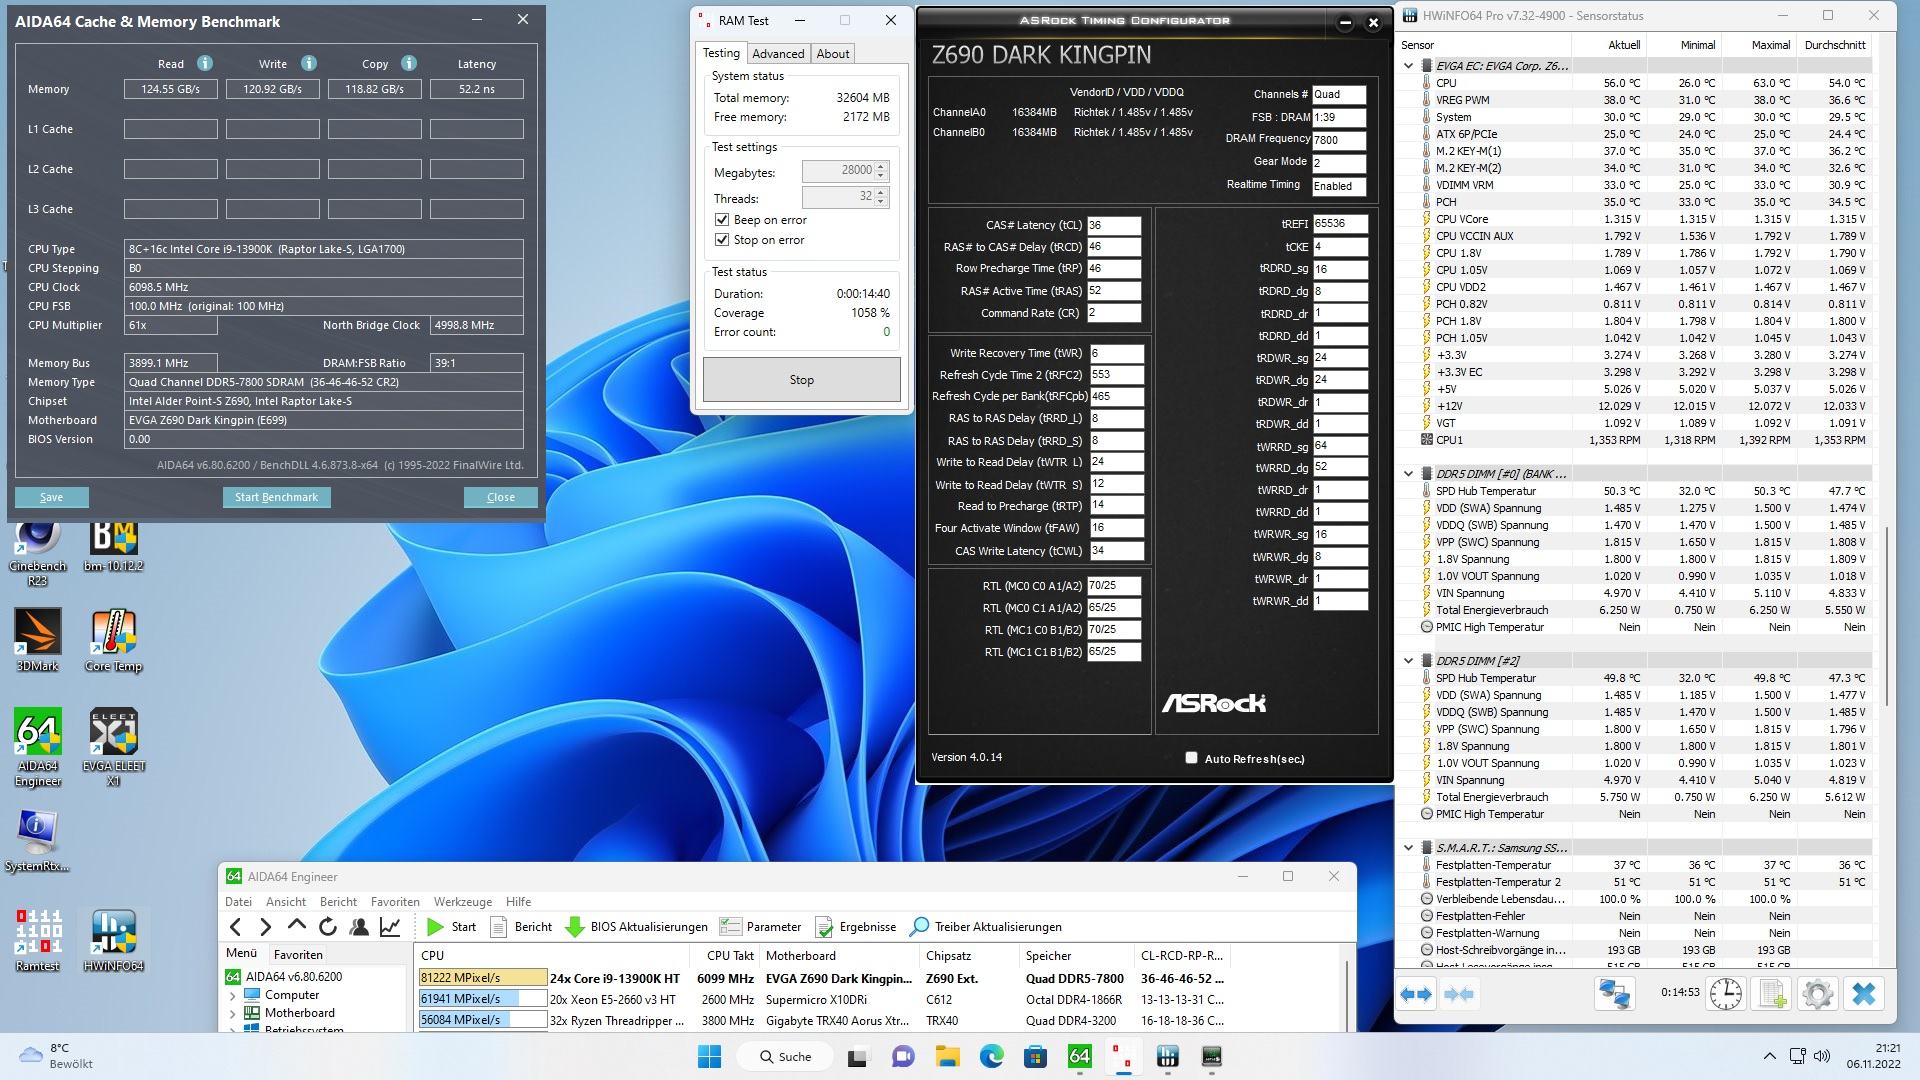Click the 61941 MPixel/s result bar
Viewport: 1920px width, 1080px height.
[483, 999]
